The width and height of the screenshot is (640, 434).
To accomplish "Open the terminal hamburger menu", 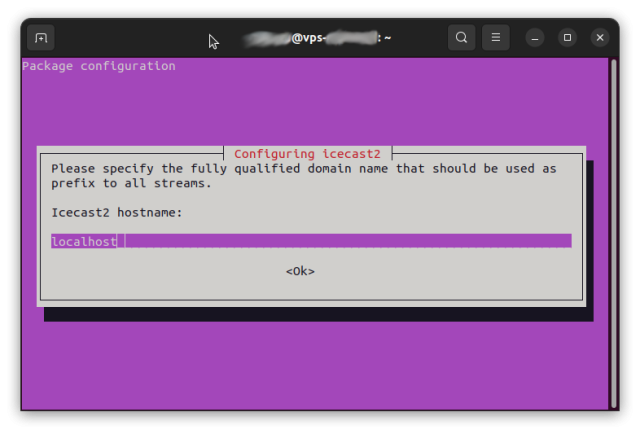I will tap(495, 38).
